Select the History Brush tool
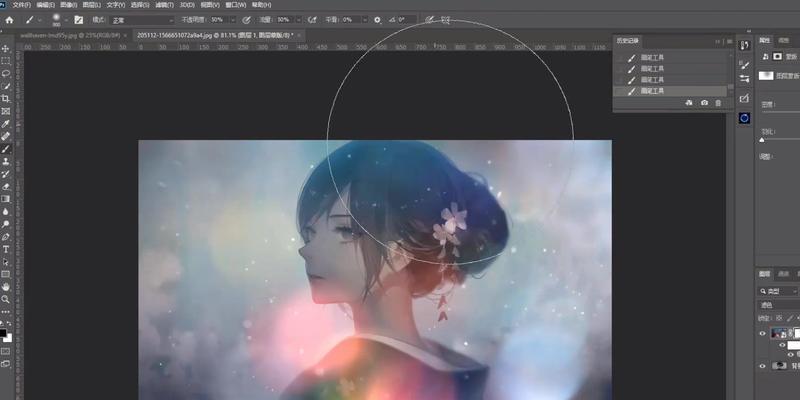This screenshot has height=400, width=800. coord(6,174)
